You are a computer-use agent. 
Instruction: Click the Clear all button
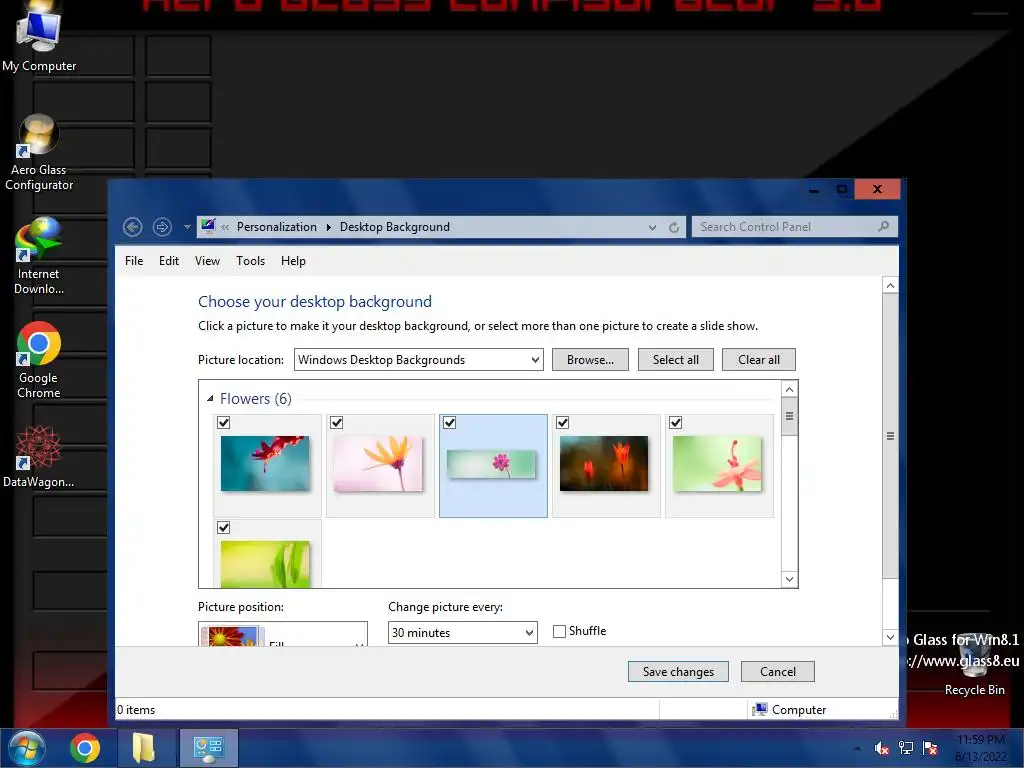pyautogui.click(x=759, y=360)
